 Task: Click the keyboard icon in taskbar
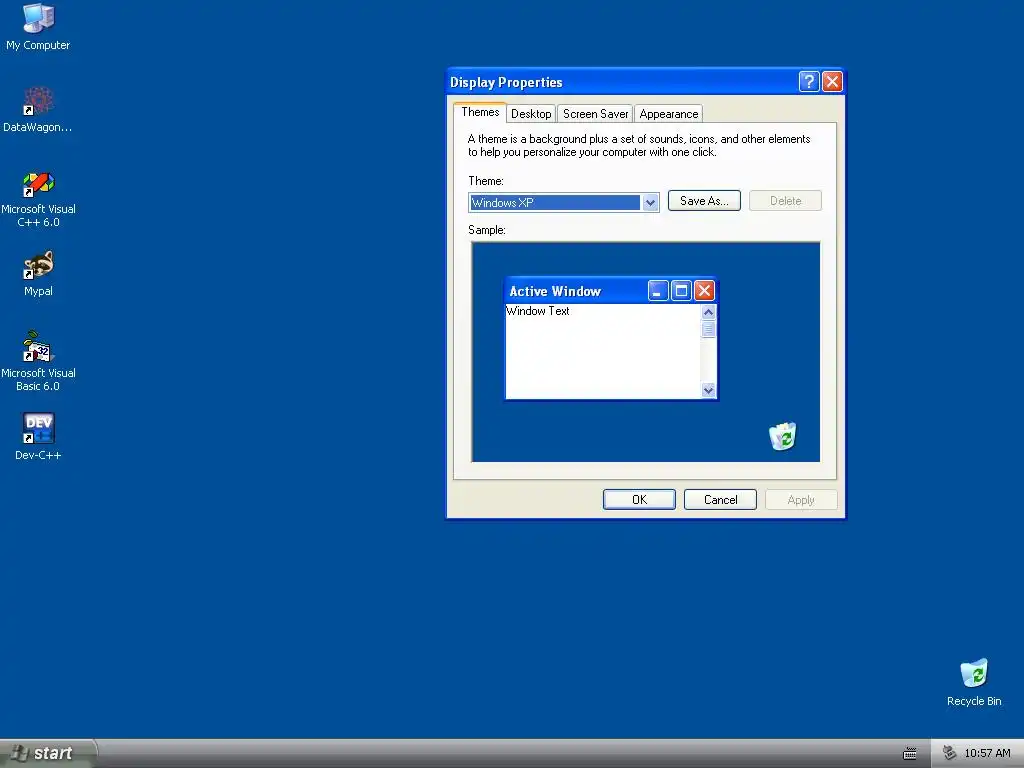click(x=909, y=754)
